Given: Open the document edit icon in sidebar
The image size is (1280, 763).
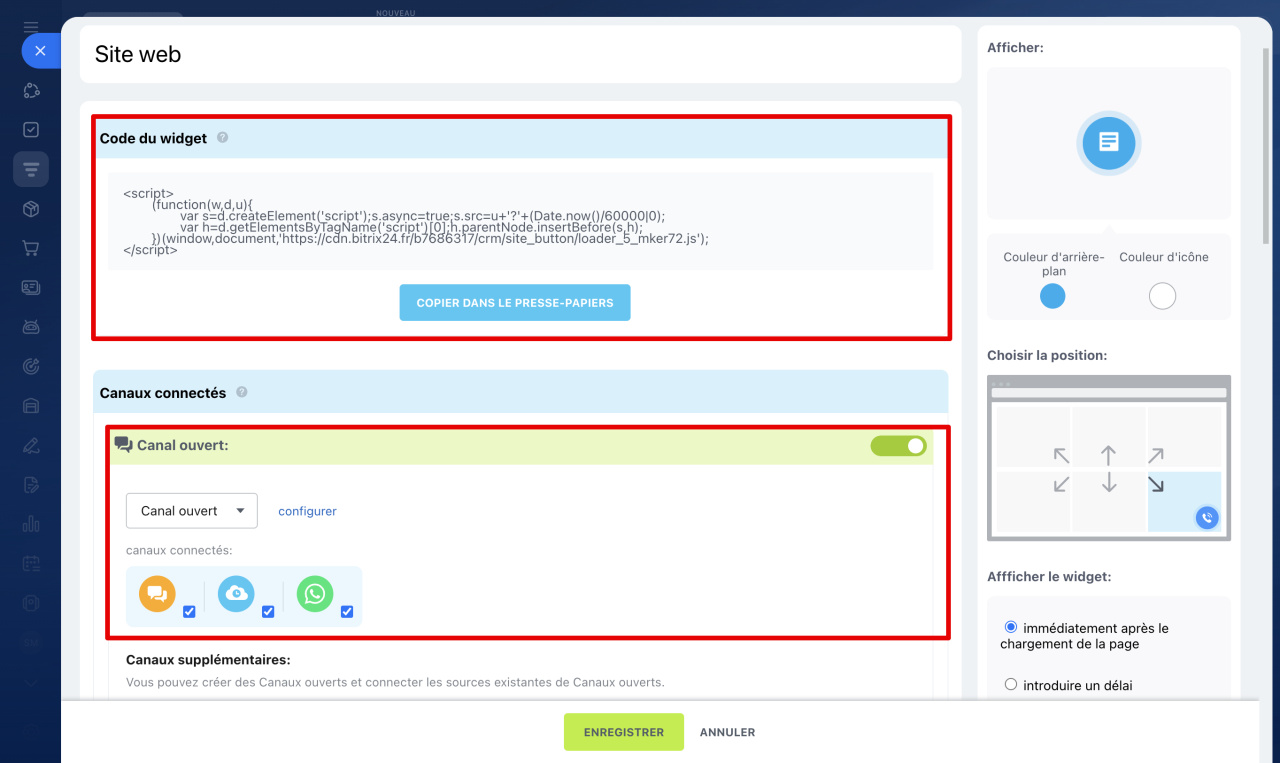Looking at the screenshot, I should click(x=31, y=485).
